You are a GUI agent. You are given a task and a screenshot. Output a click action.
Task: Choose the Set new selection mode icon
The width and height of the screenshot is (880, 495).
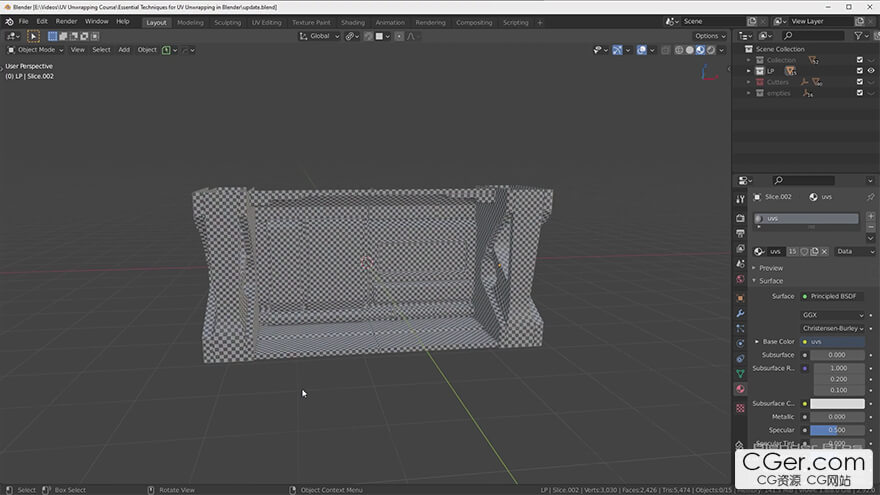point(52,36)
